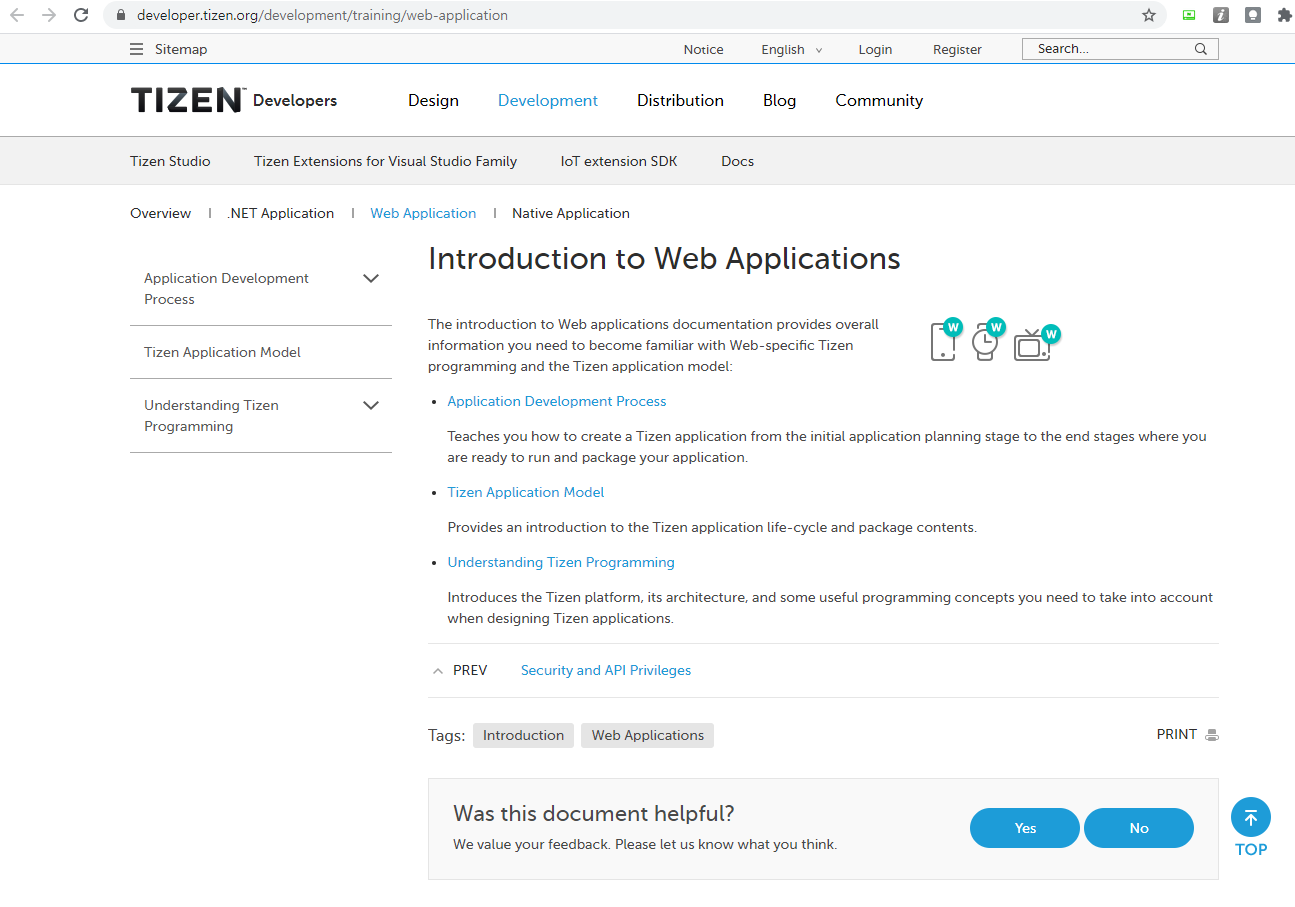Reload the page with refresh icon

click(x=82, y=15)
